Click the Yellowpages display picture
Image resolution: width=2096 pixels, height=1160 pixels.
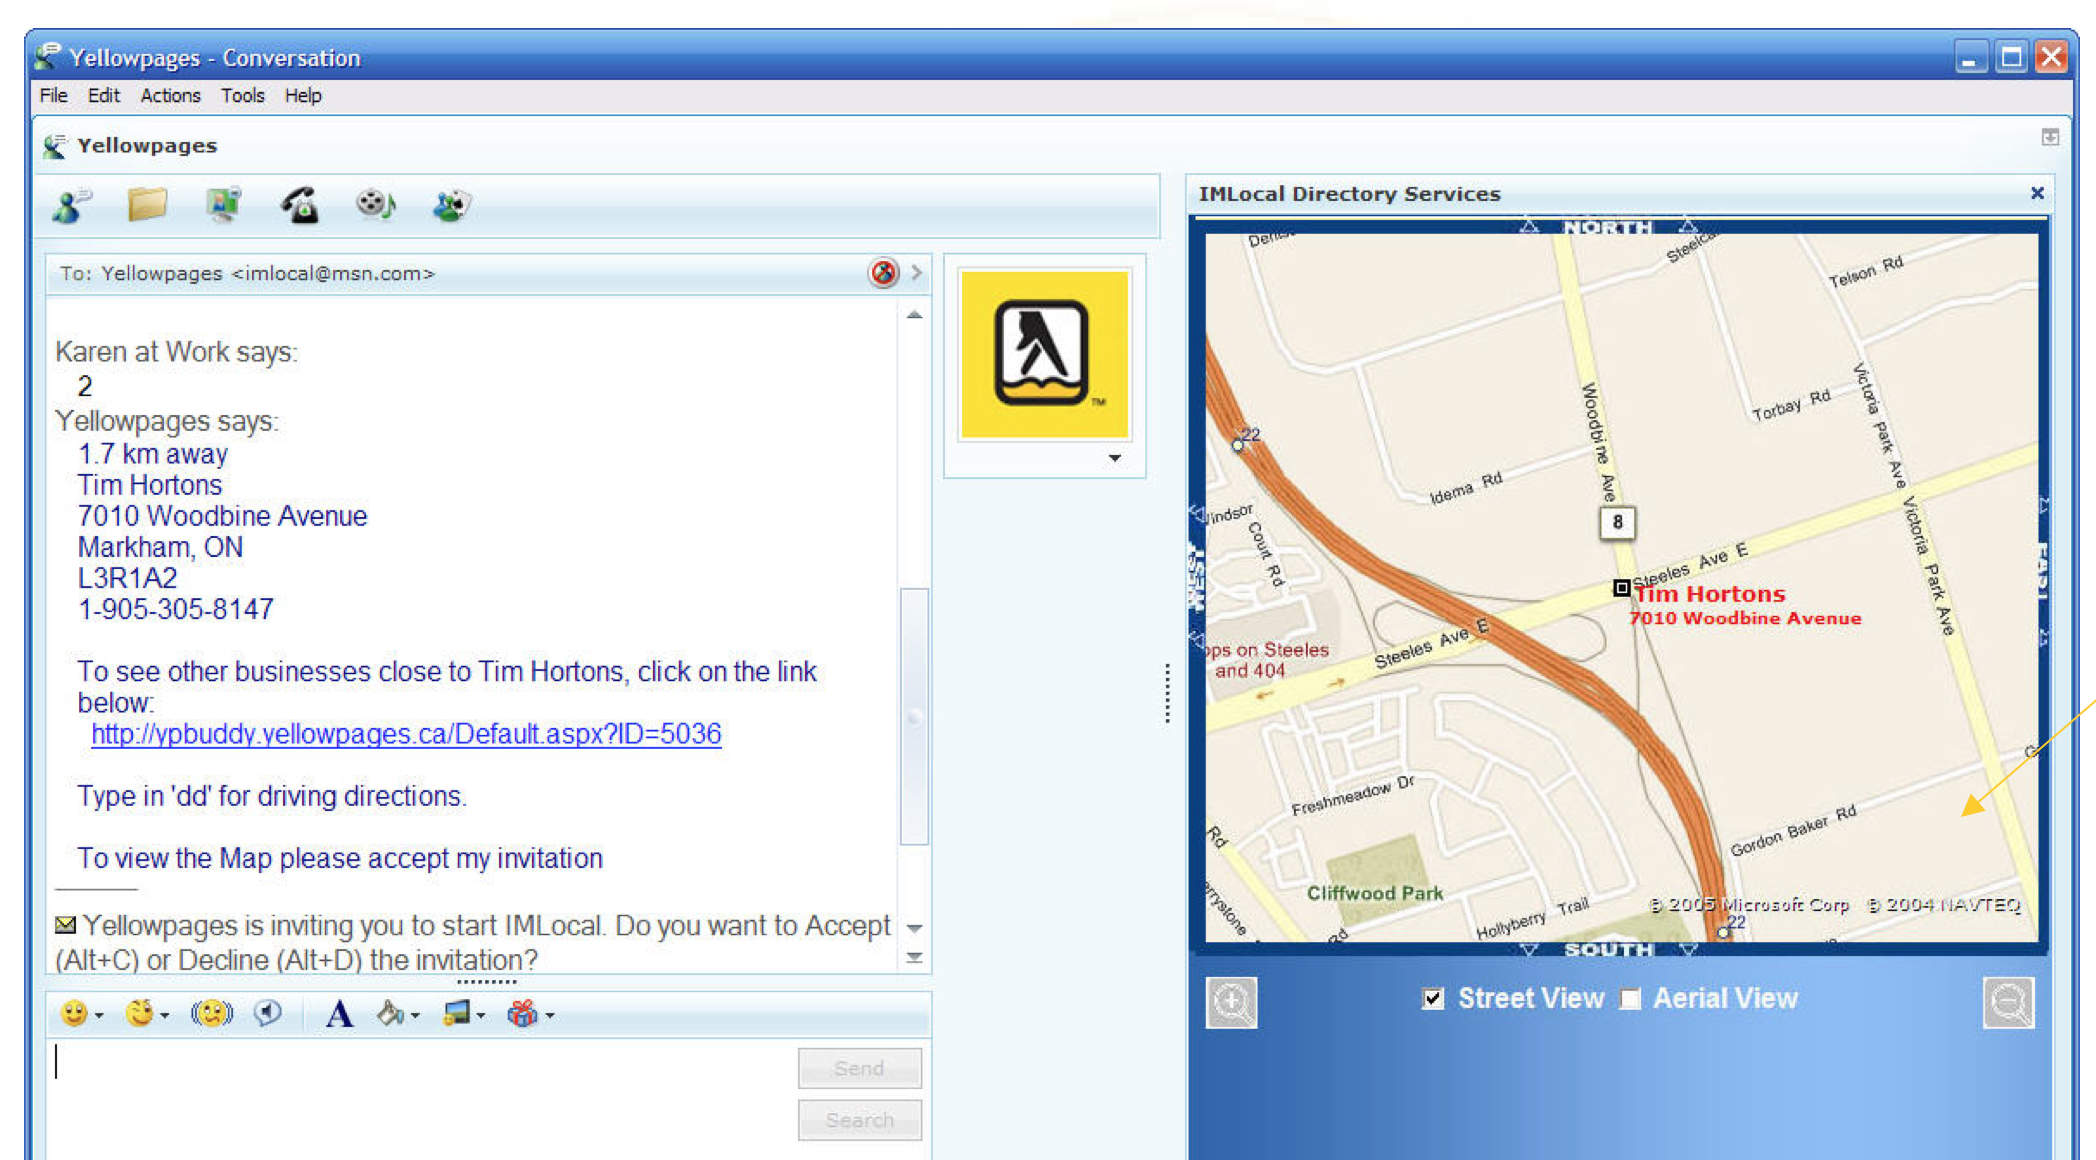pos(1044,355)
